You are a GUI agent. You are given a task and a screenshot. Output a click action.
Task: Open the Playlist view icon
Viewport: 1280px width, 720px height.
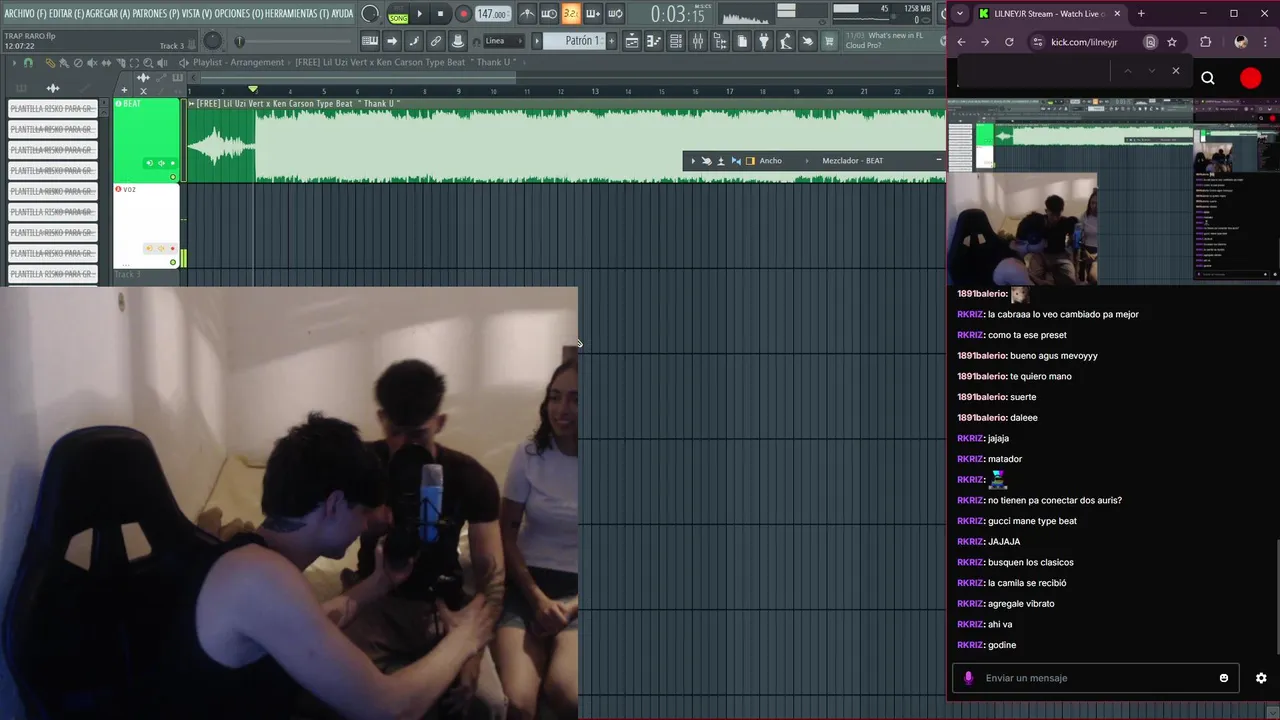[632, 41]
